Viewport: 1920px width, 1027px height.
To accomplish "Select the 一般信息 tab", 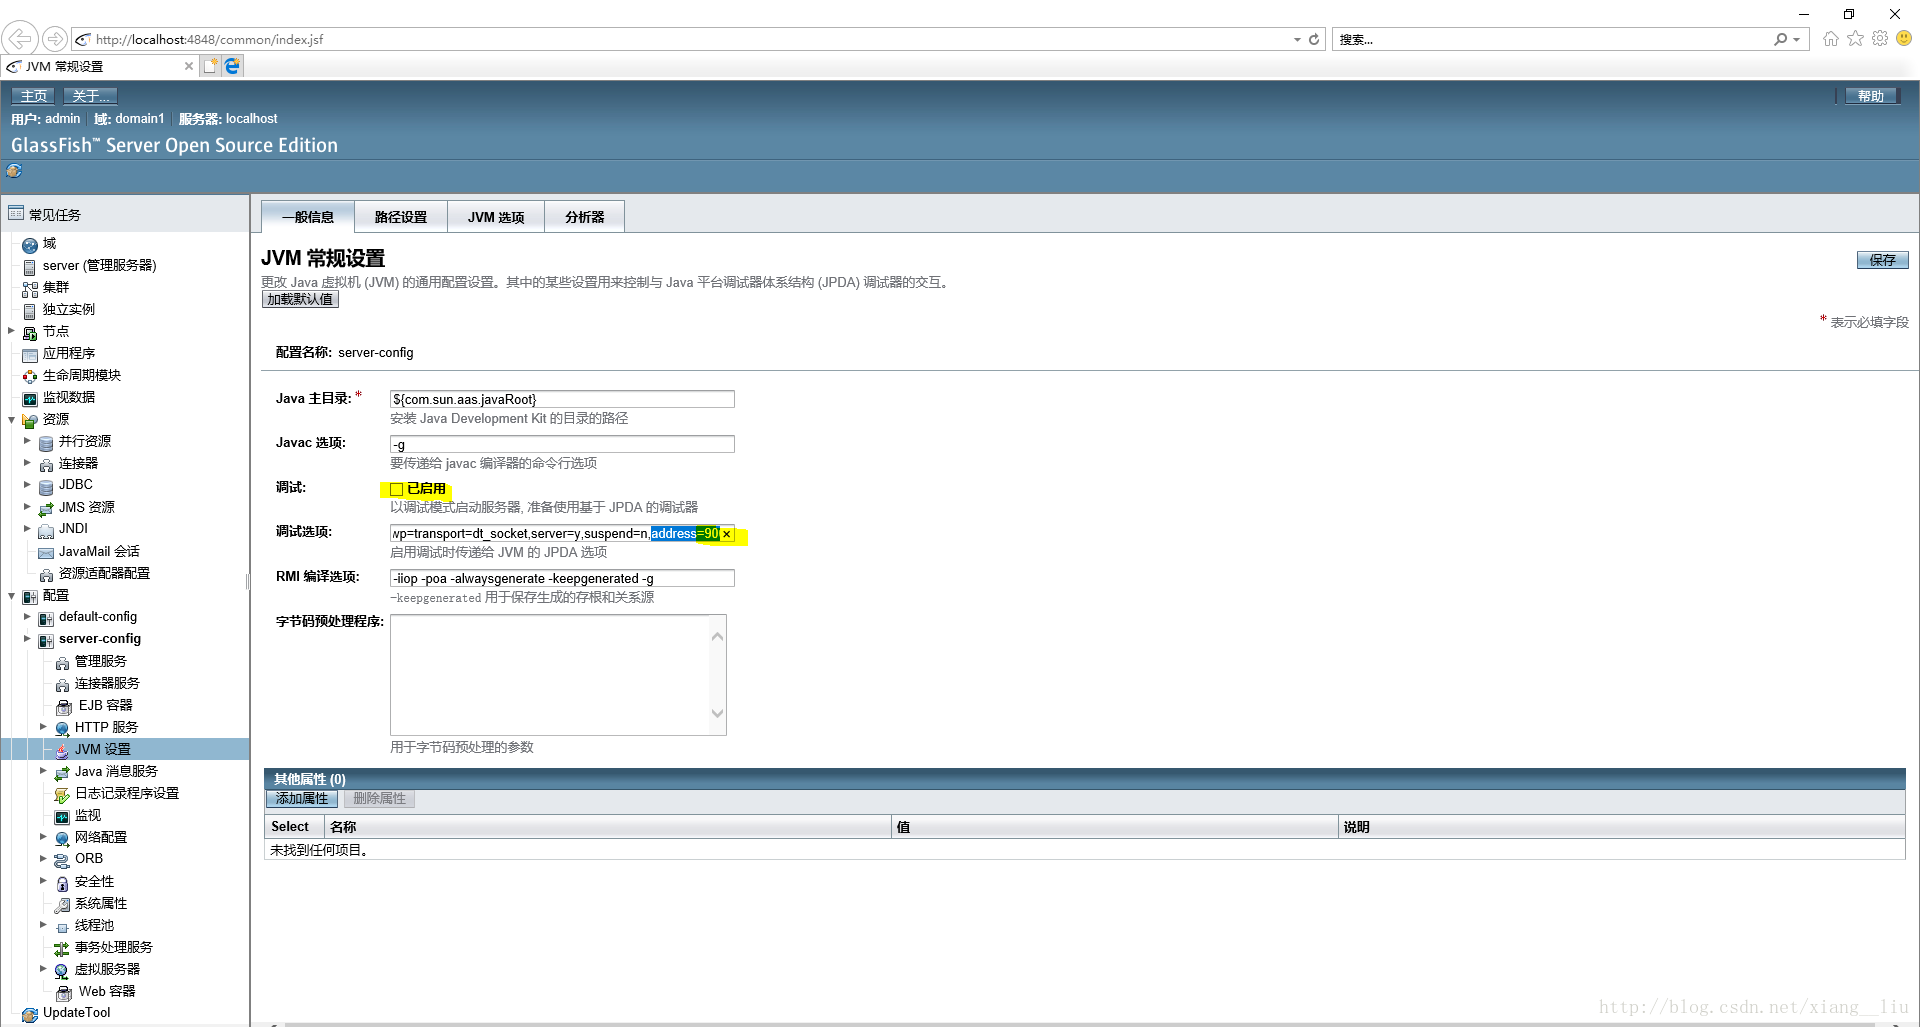I will click(308, 217).
